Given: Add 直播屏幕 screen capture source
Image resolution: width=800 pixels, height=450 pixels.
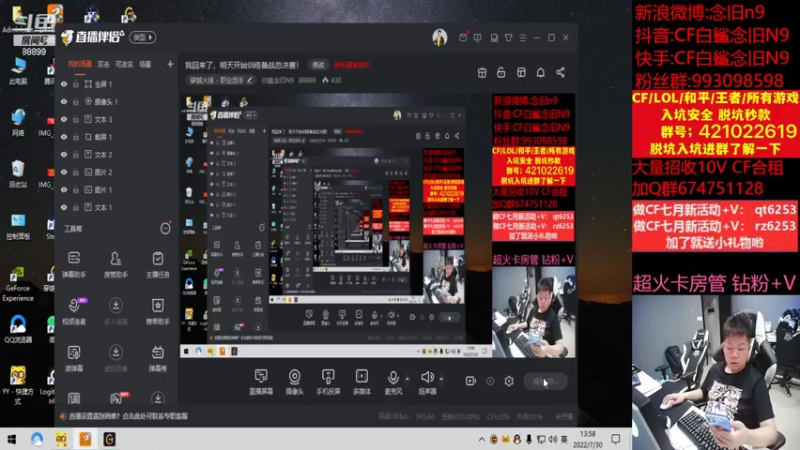Looking at the screenshot, I should (261, 382).
